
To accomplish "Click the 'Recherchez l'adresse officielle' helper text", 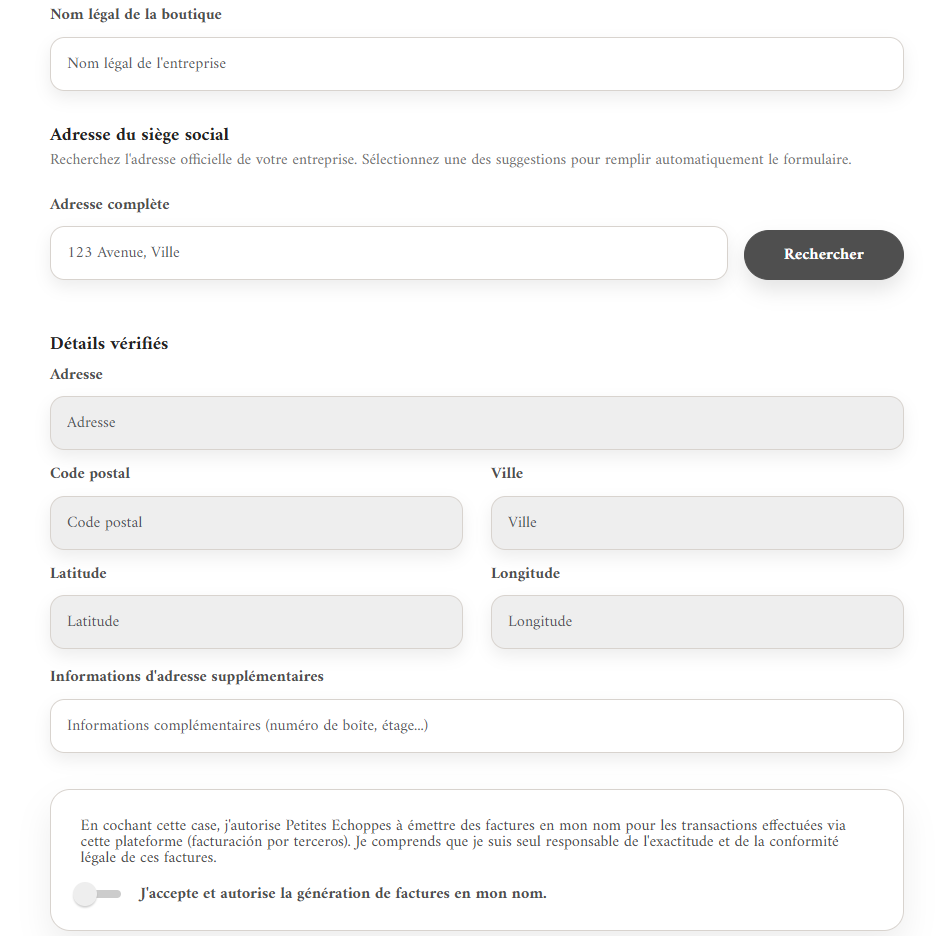I will tap(450, 160).
